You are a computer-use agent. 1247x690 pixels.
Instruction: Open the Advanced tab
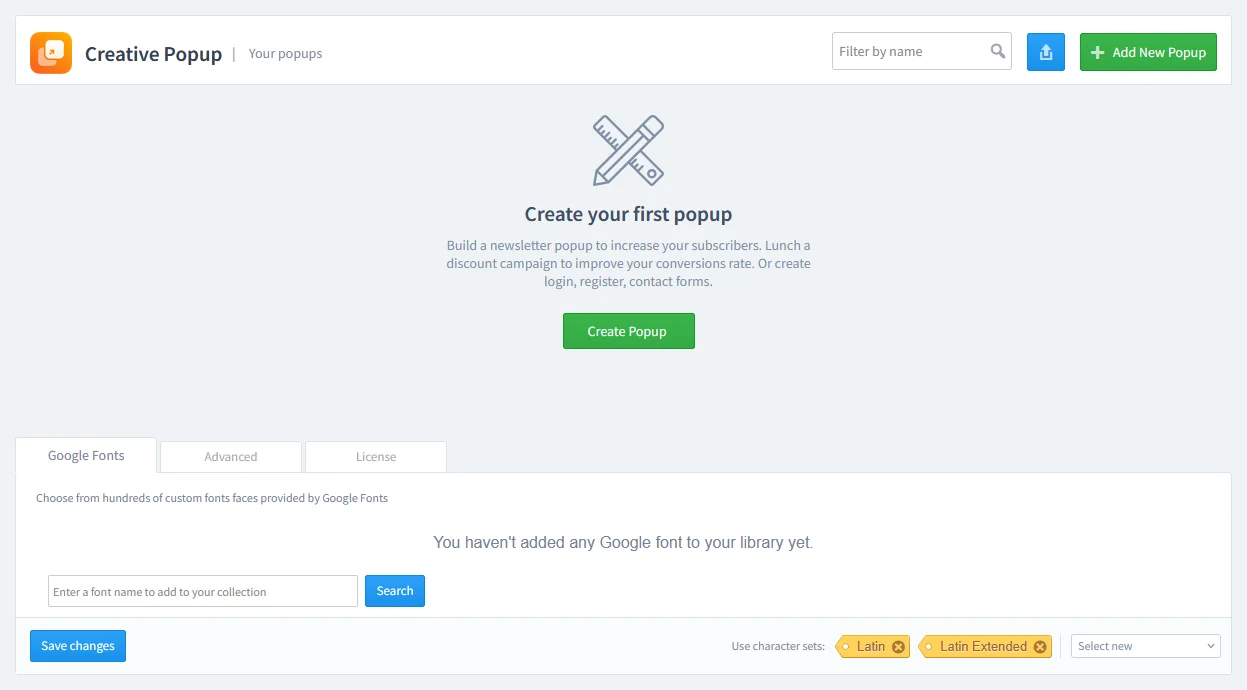(x=231, y=457)
